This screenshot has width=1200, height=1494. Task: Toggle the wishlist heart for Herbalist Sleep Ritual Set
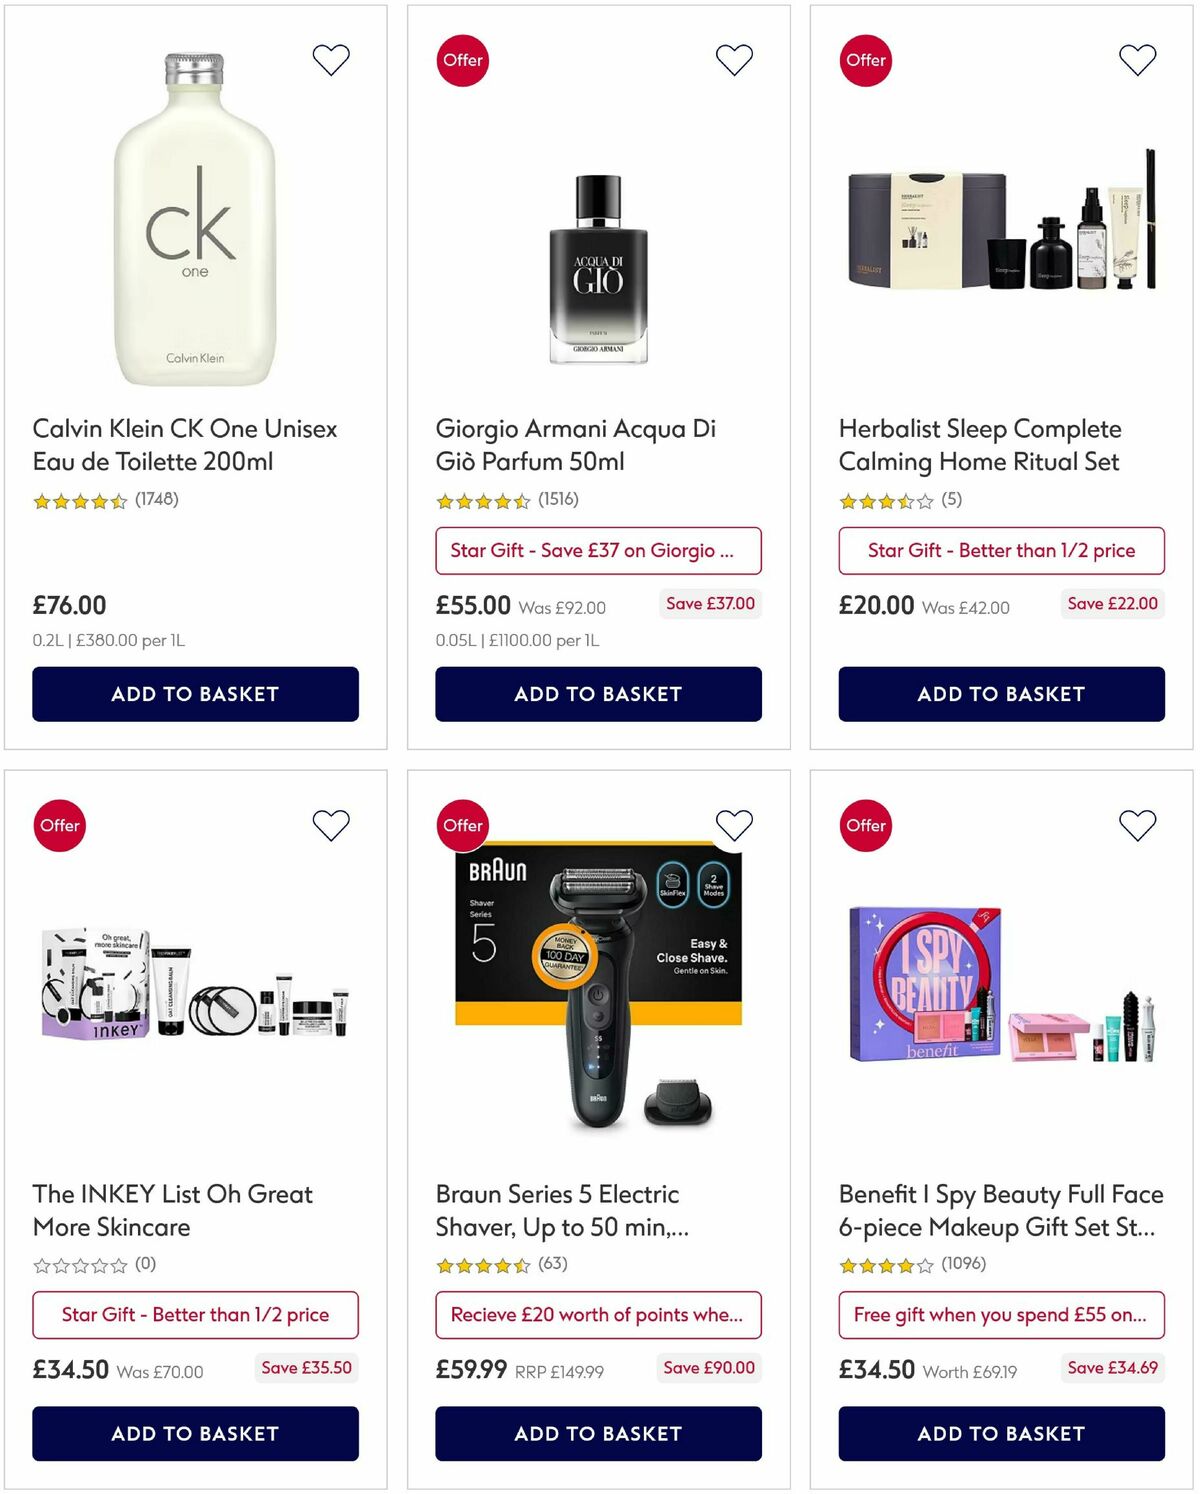click(1137, 60)
